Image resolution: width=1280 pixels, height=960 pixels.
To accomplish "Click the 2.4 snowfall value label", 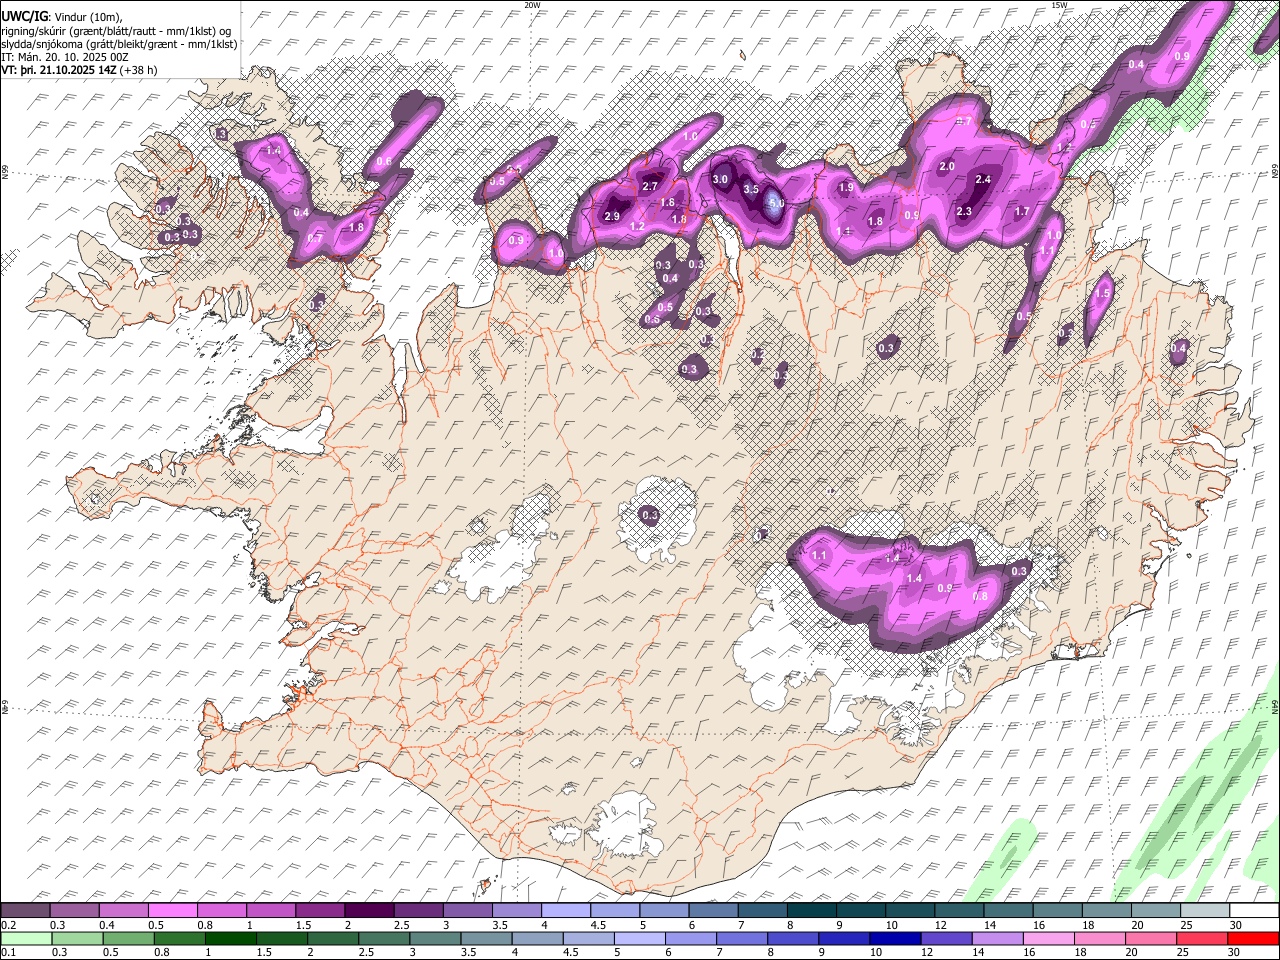I will (x=983, y=180).
